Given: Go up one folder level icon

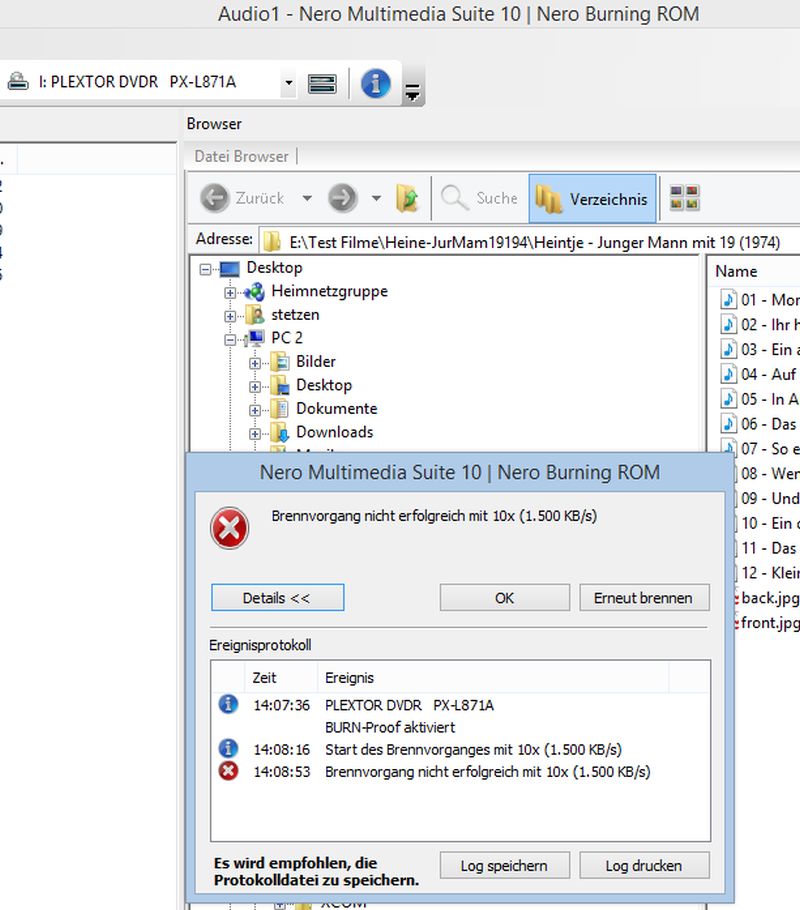Looking at the screenshot, I should pyautogui.click(x=408, y=198).
